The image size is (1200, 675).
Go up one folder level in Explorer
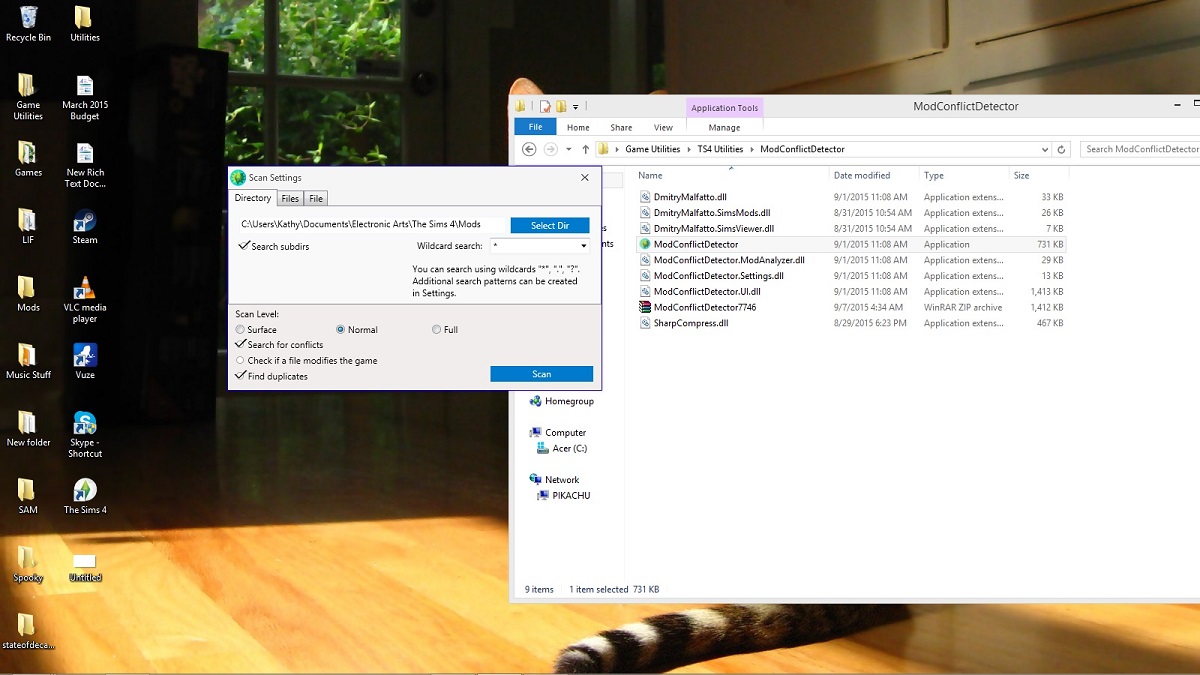(x=586, y=149)
